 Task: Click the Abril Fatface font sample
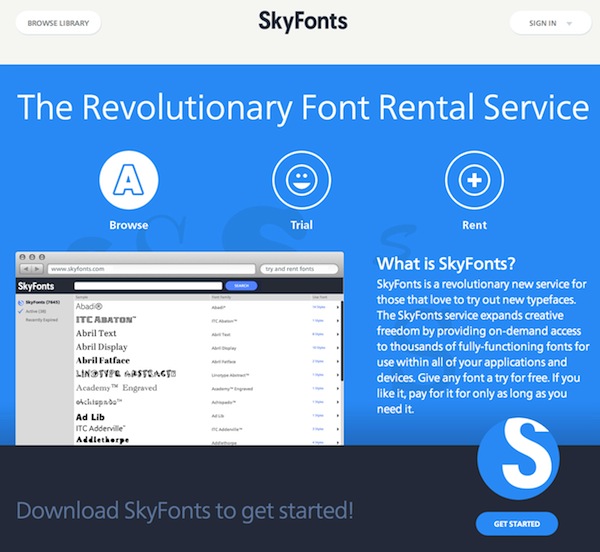103,360
